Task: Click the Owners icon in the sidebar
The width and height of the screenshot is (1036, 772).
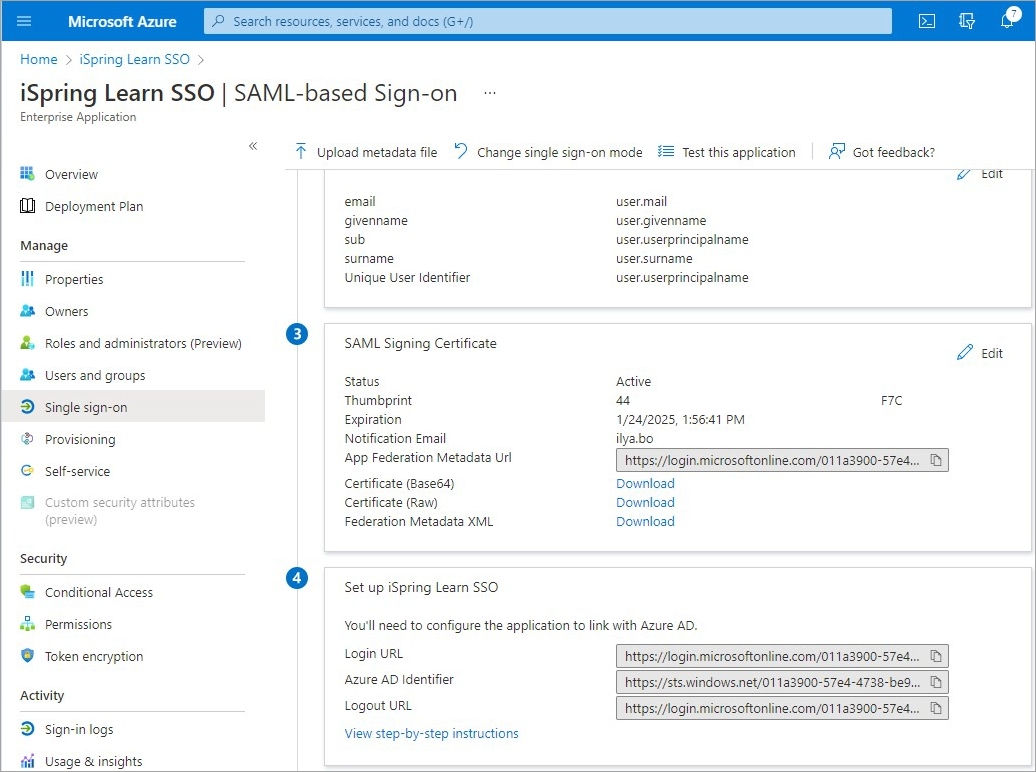Action: click(27, 311)
